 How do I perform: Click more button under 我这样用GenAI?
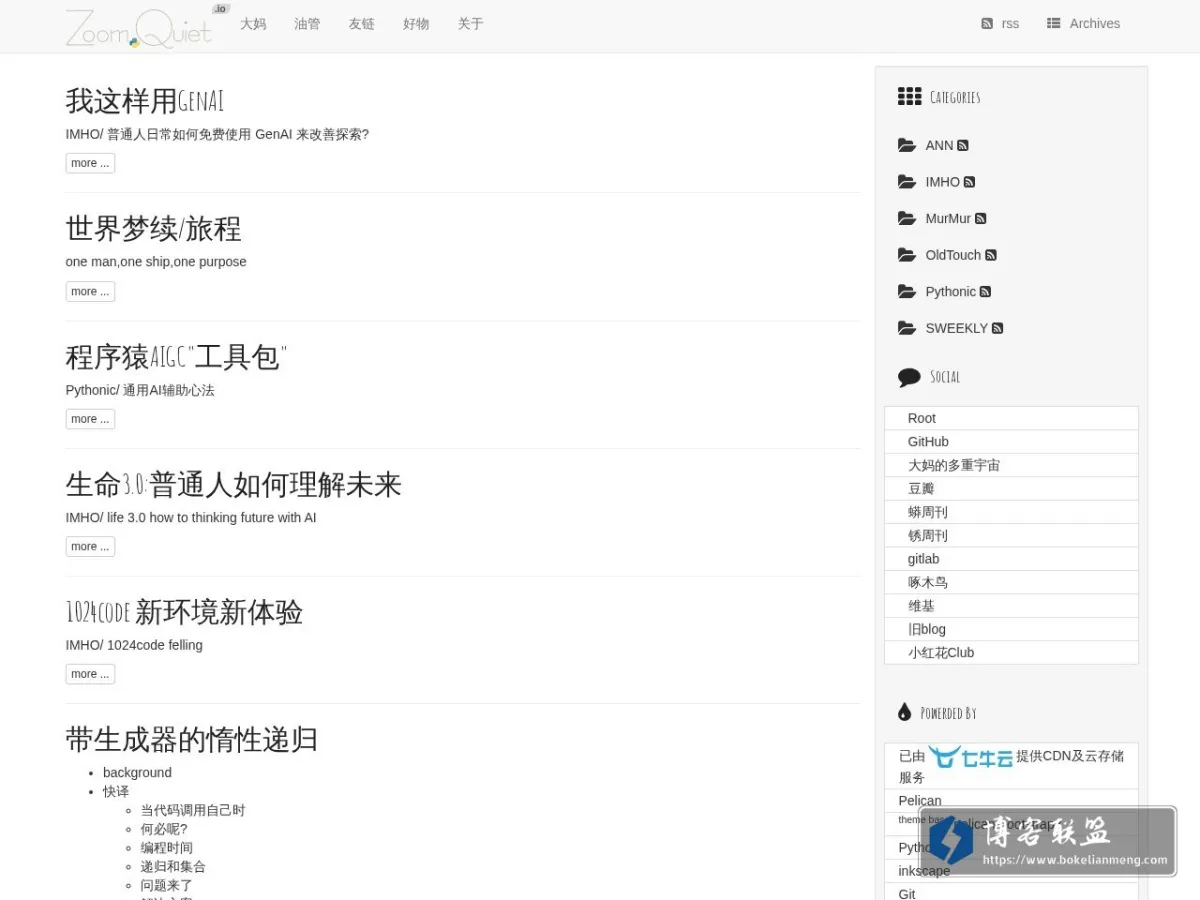click(90, 163)
